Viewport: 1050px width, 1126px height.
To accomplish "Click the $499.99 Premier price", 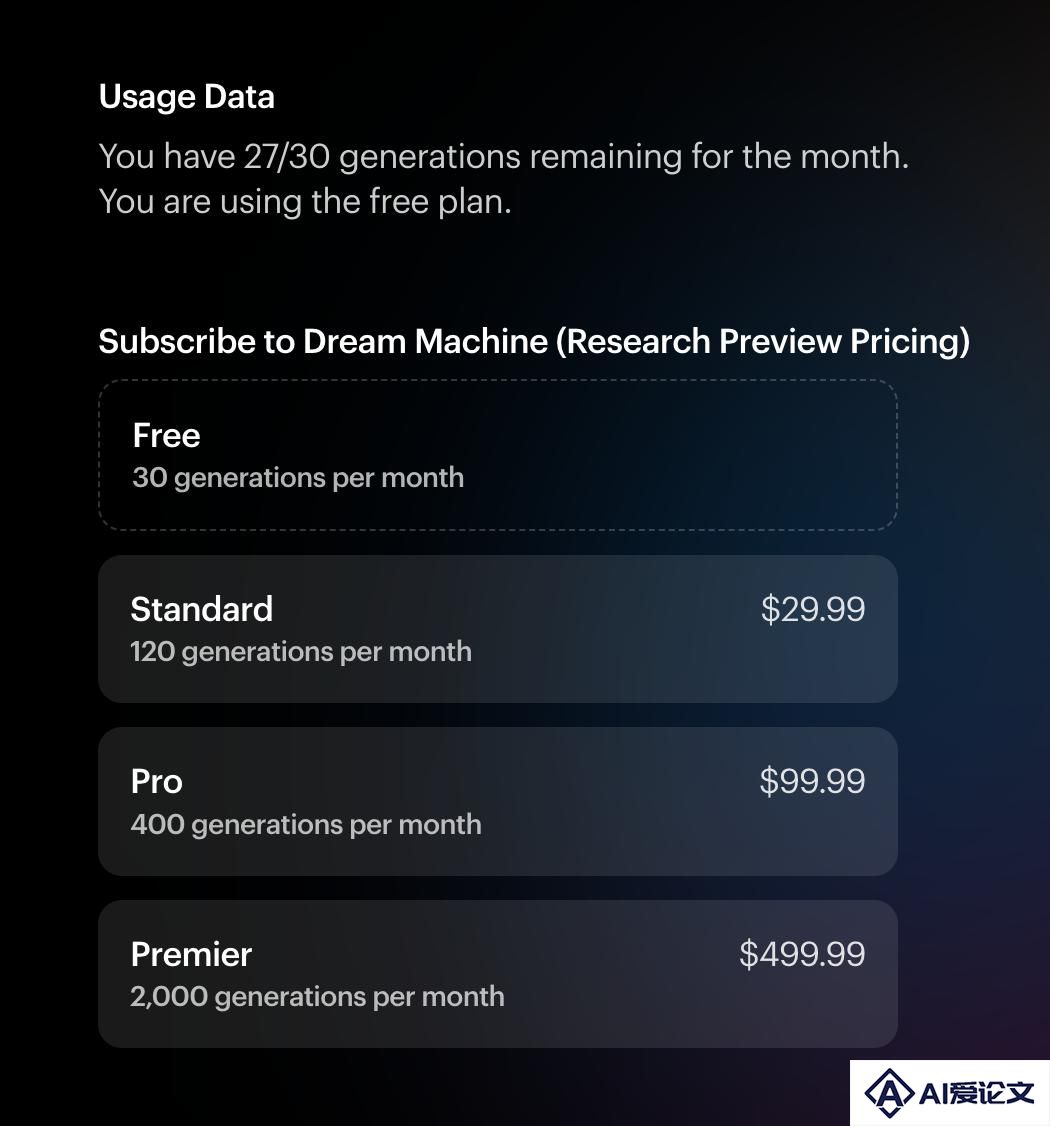I will click(802, 954).
